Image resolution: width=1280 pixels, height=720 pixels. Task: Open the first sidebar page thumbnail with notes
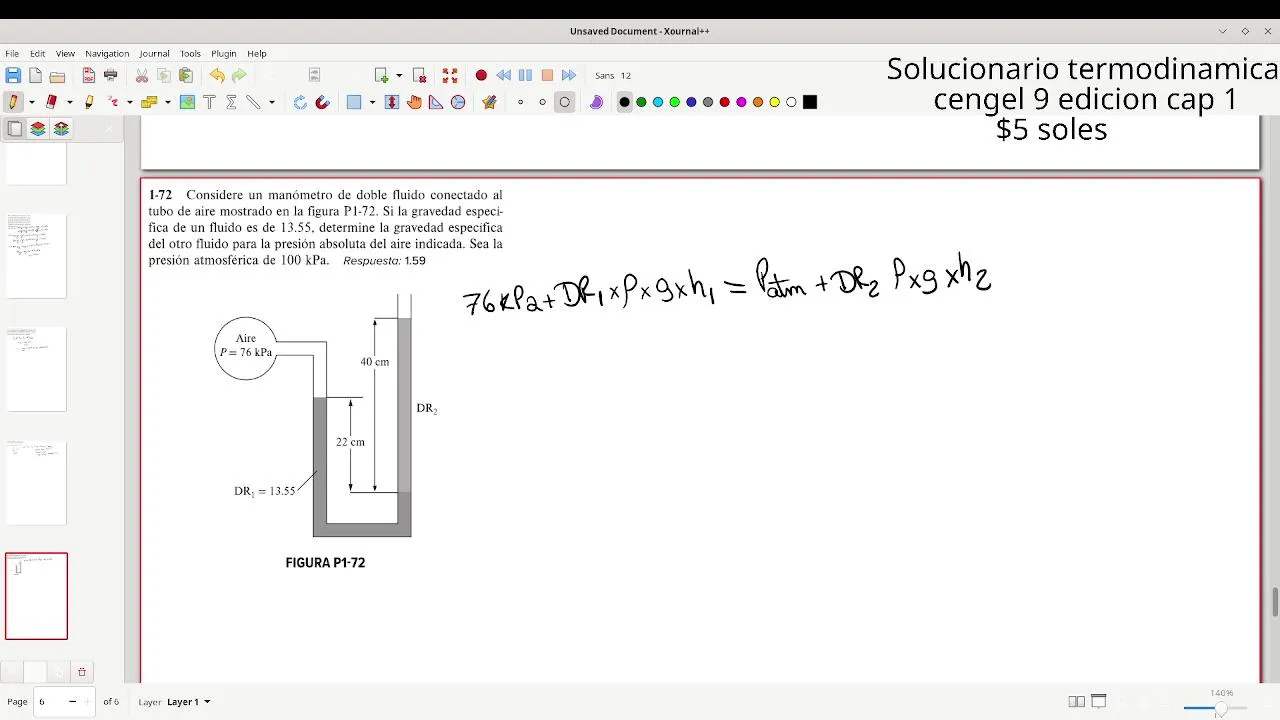(x=37, y=256)
